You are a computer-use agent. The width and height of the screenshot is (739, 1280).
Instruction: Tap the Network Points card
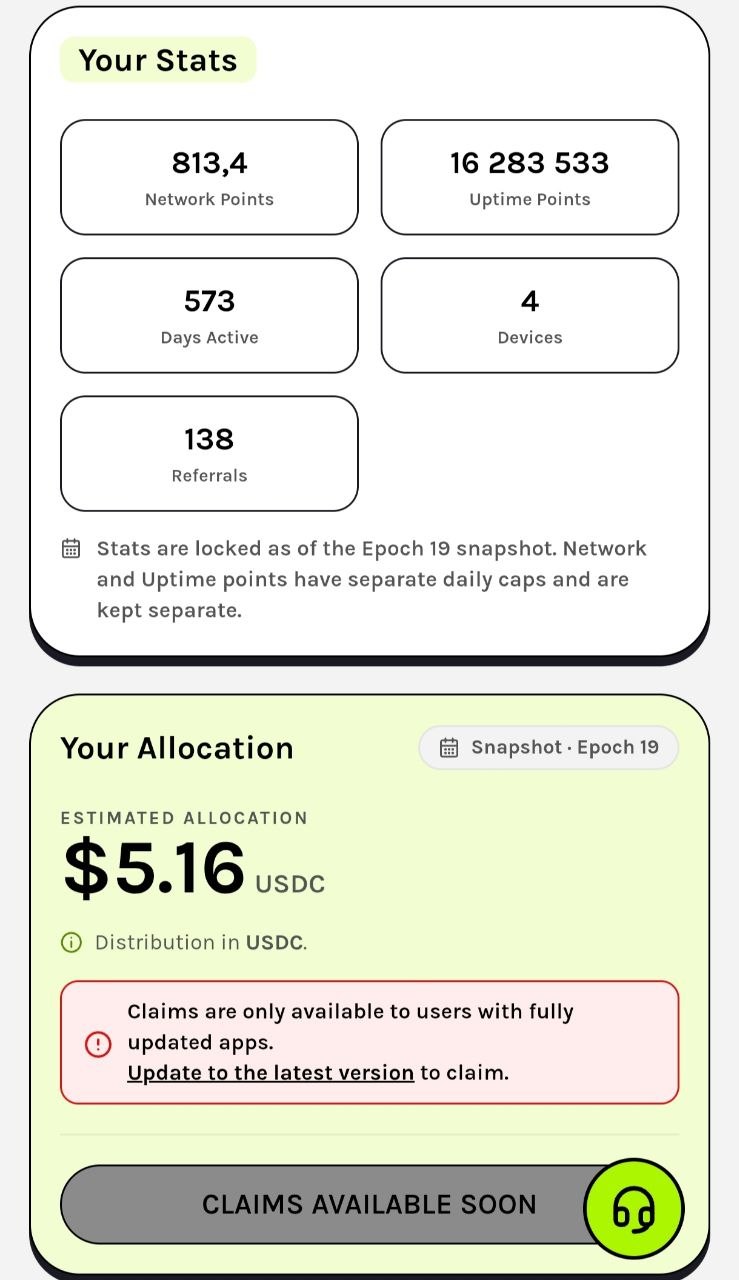pos(209,177)
